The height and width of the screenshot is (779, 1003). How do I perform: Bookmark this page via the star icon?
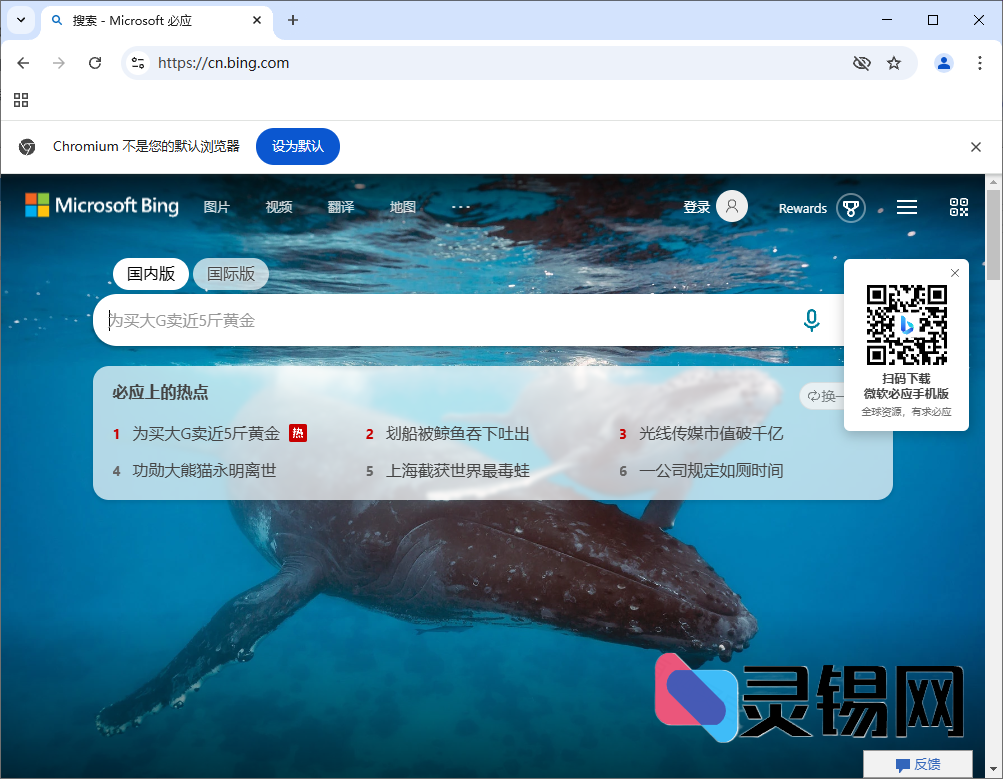click(x=893, y=62)
